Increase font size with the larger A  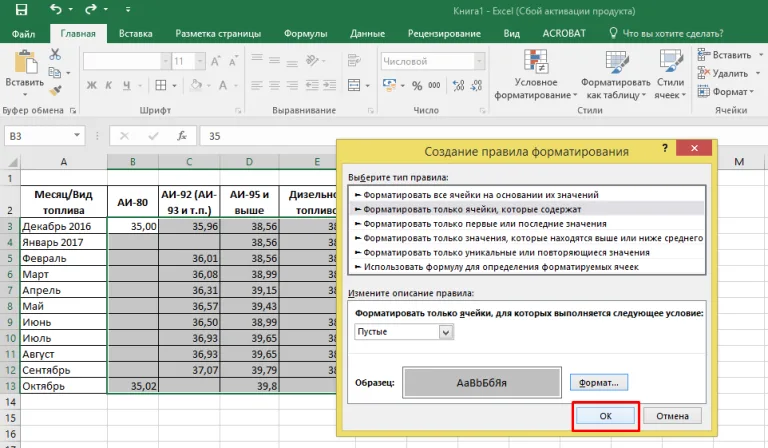[215, 61]
